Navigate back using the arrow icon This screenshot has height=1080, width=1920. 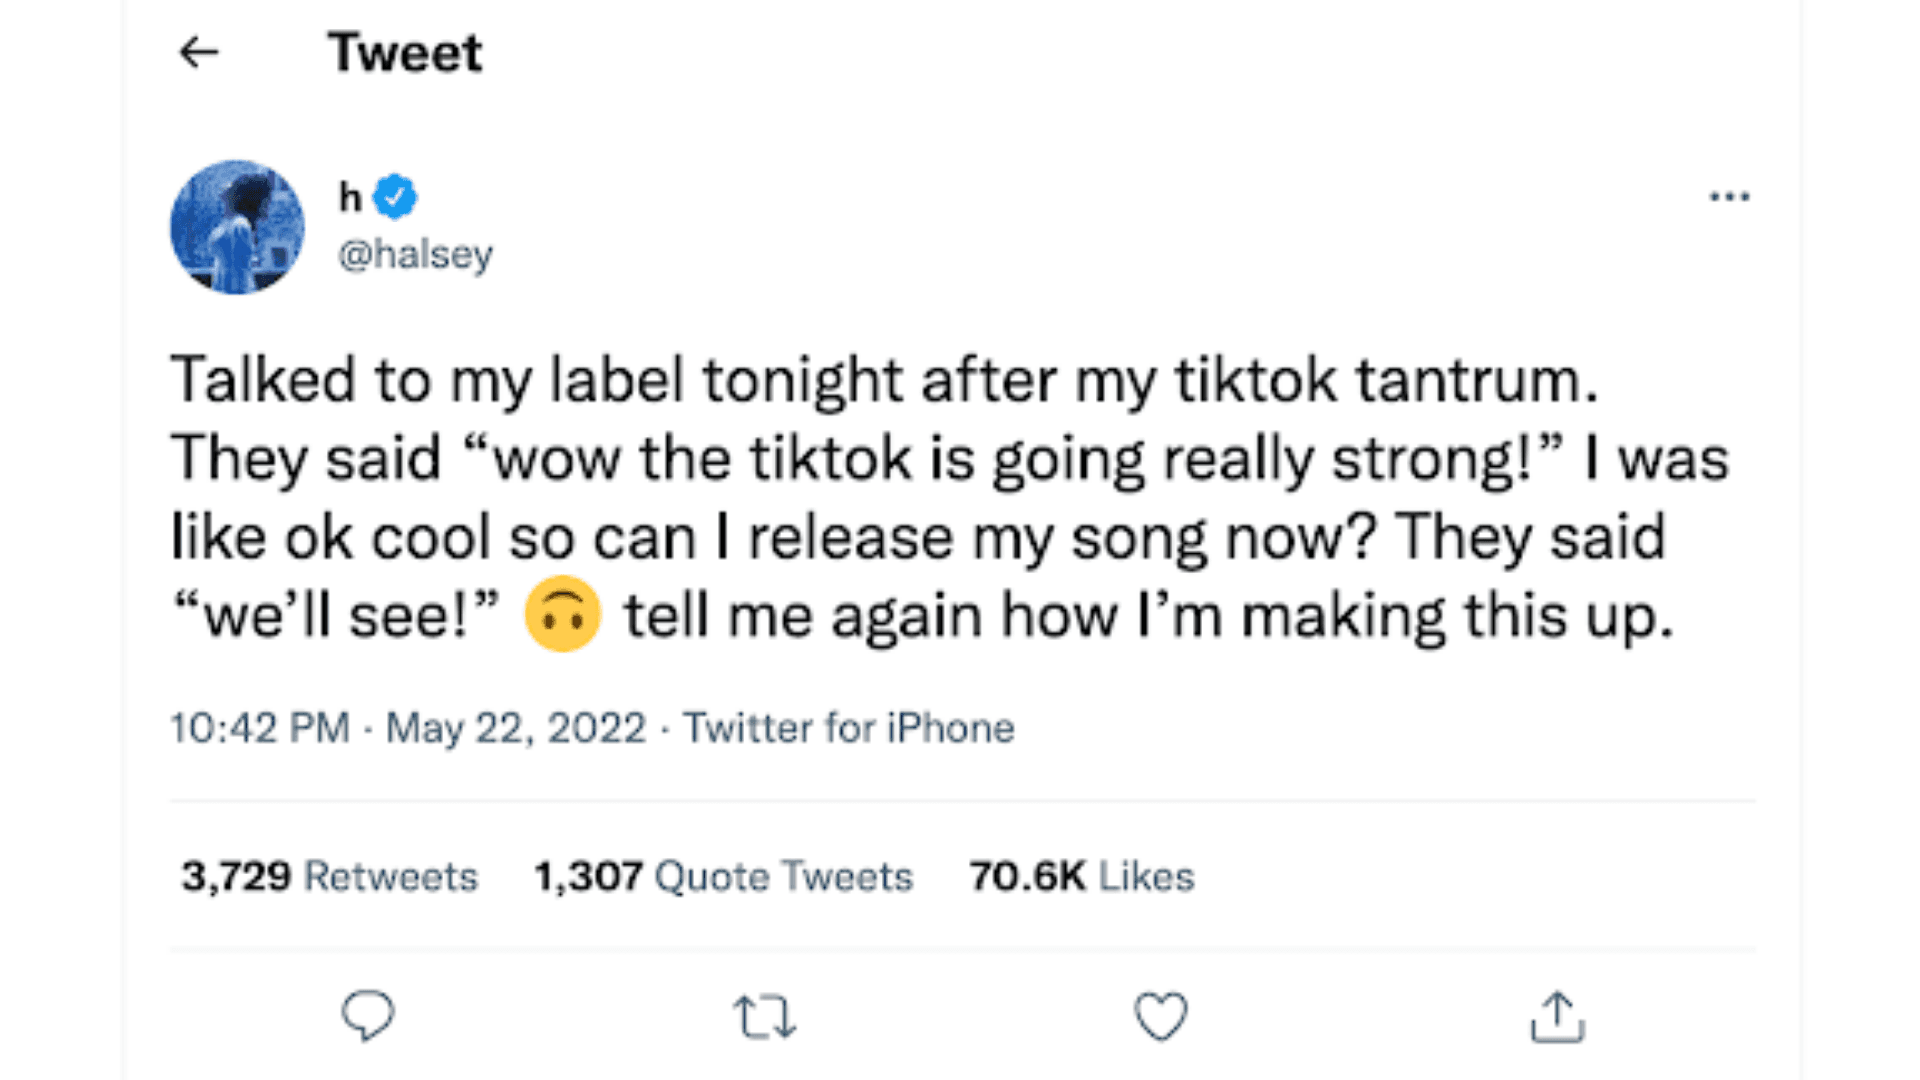(199, 51)
